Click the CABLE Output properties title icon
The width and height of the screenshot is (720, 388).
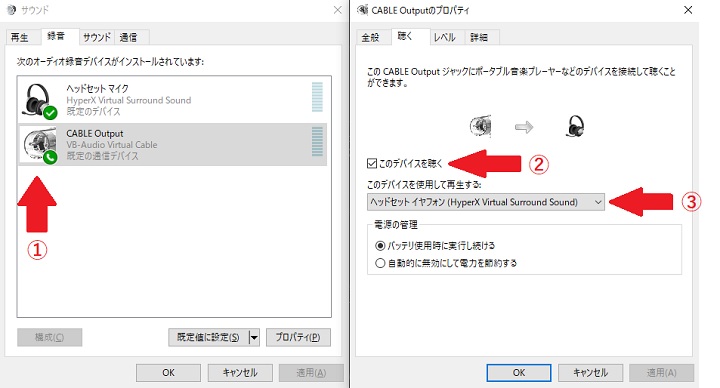pos(362,10)
